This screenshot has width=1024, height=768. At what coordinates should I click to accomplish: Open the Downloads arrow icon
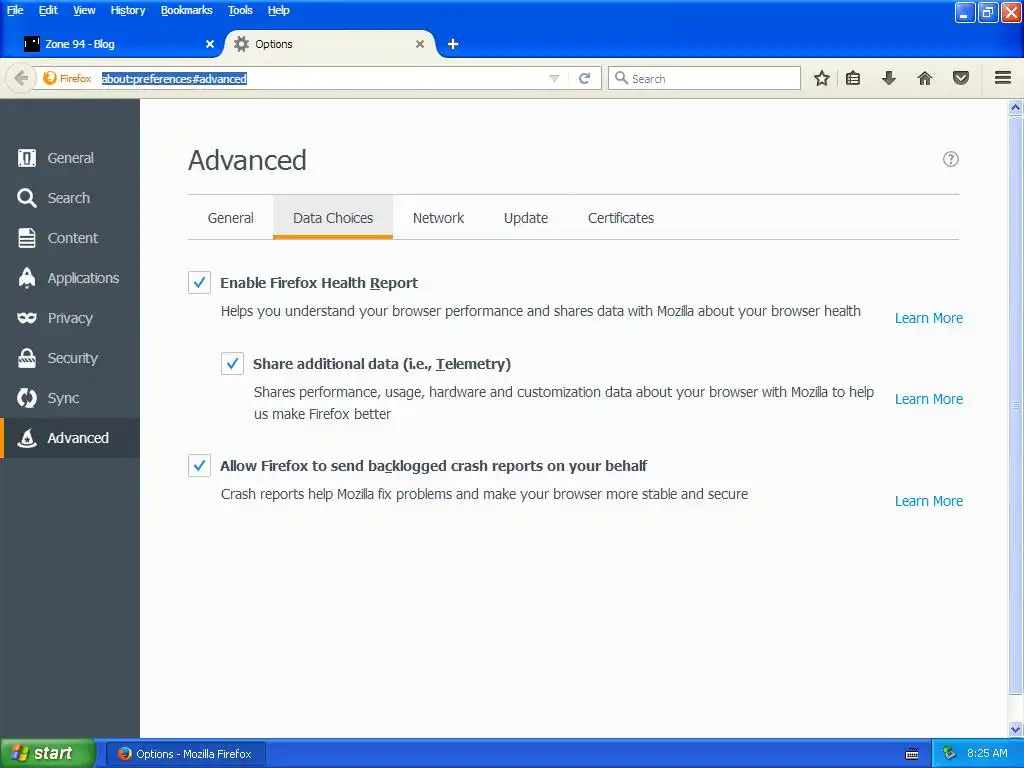(888, 78)
